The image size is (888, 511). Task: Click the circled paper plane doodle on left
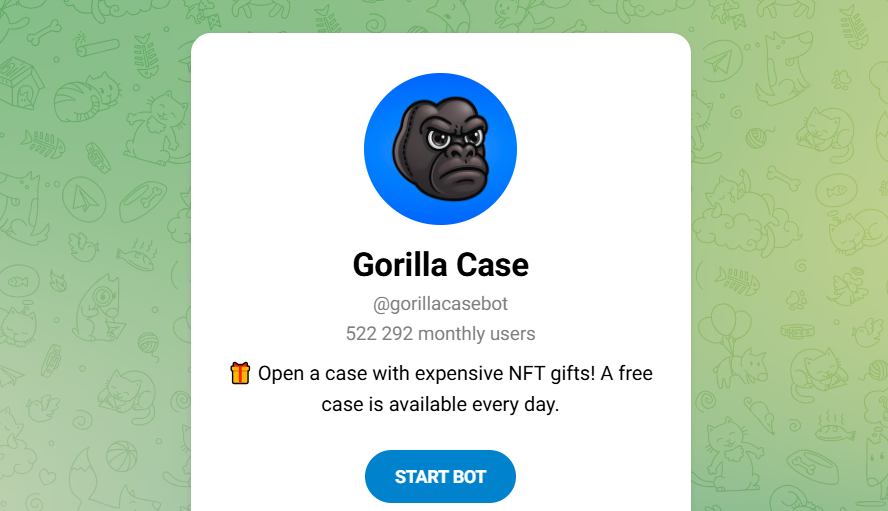click(84, 199)
